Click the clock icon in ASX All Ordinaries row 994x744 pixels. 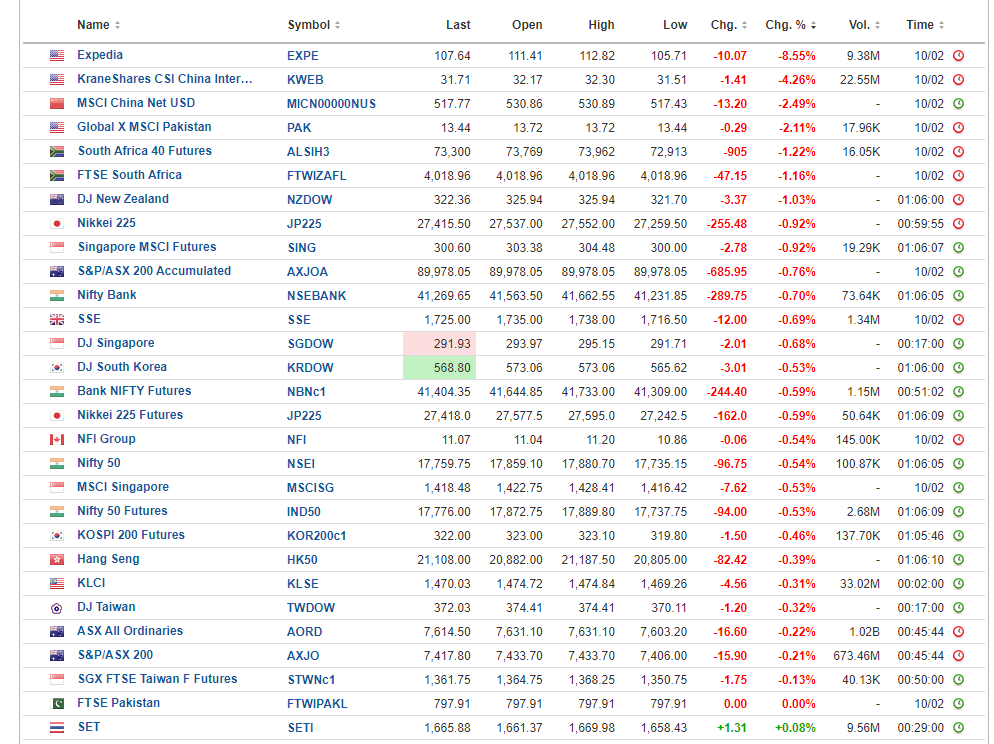pyautogui.click(x=958, y=632)
